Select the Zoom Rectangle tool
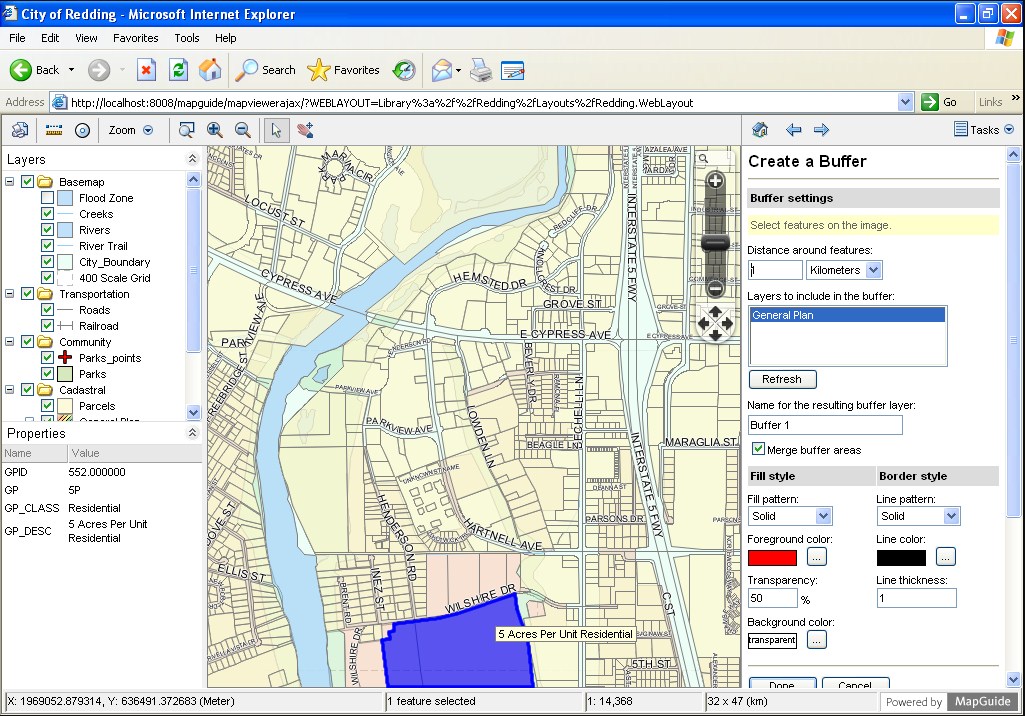This screenshot has height=716, width=1025. click(187, 130)
